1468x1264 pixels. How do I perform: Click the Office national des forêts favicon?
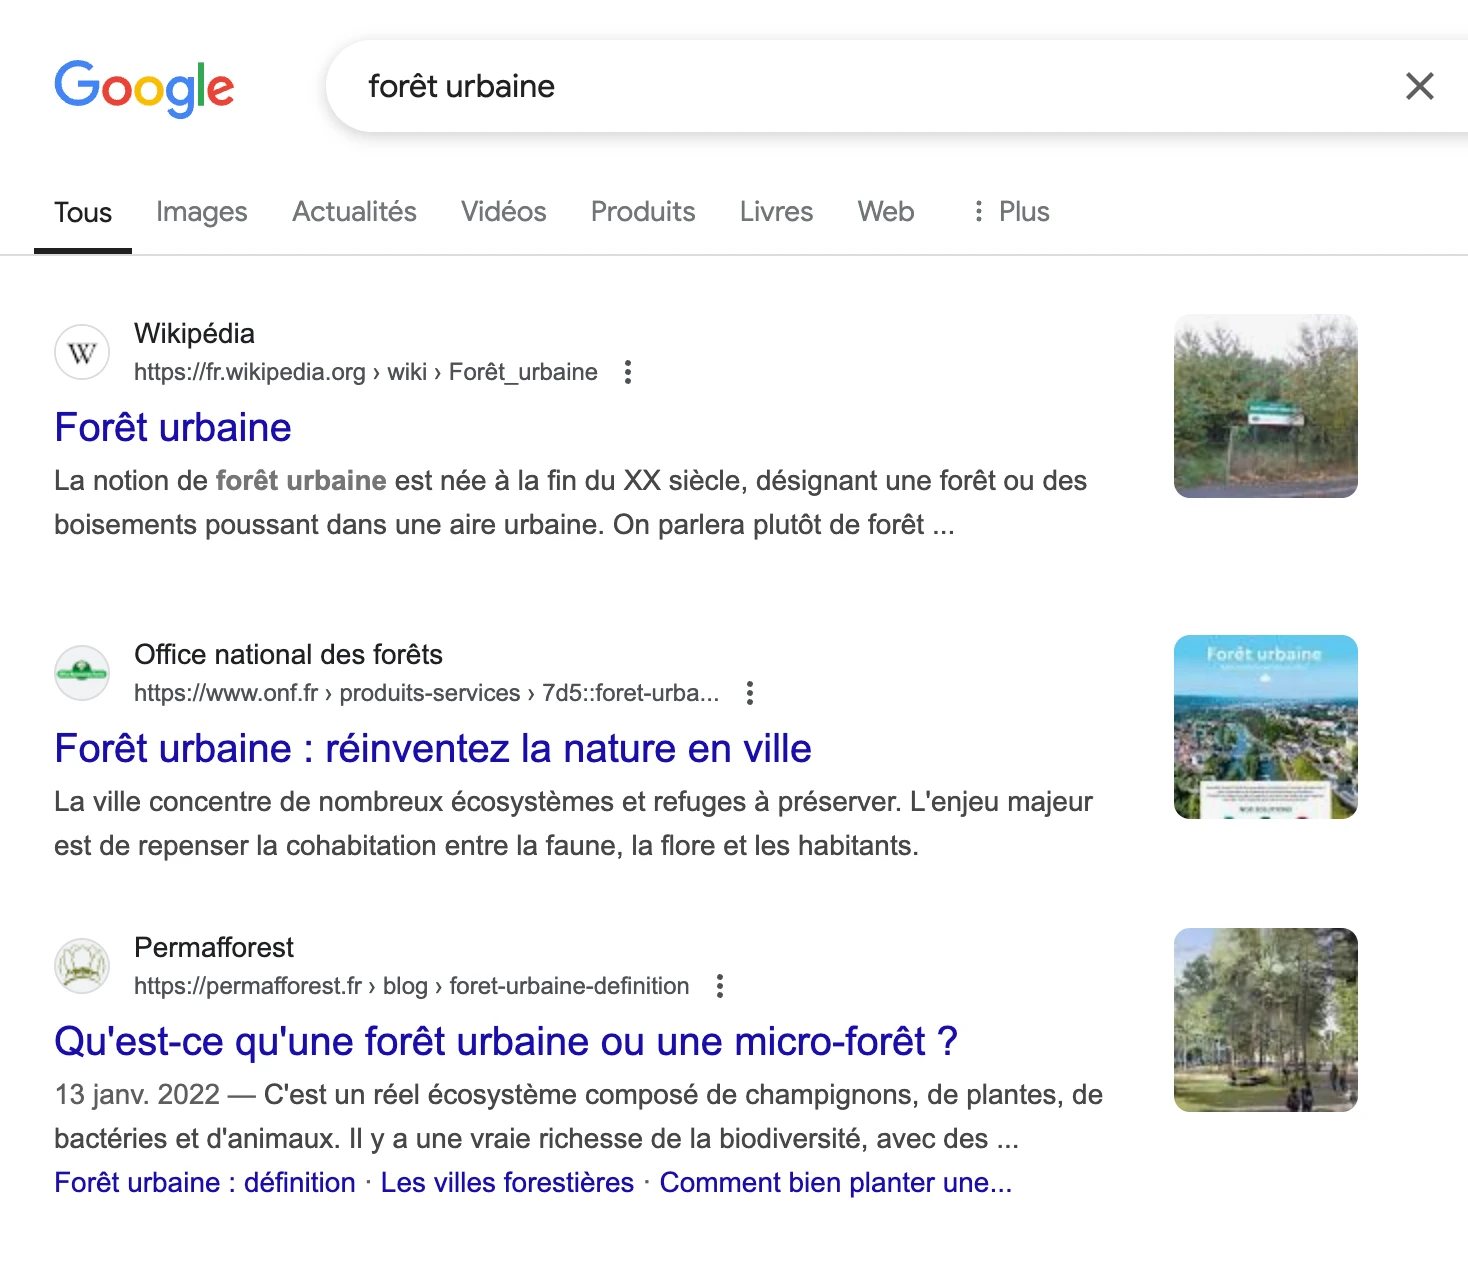(x=82, y=673)
